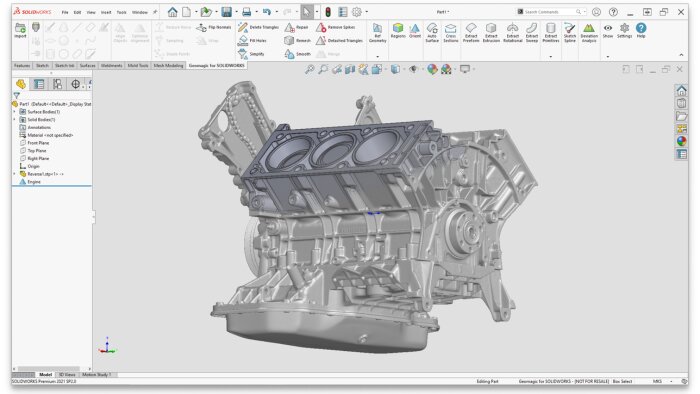The width and height of the screenshot is (700, 394).
Task: Select Material <not specified> item
Action: tap(46, 135)
